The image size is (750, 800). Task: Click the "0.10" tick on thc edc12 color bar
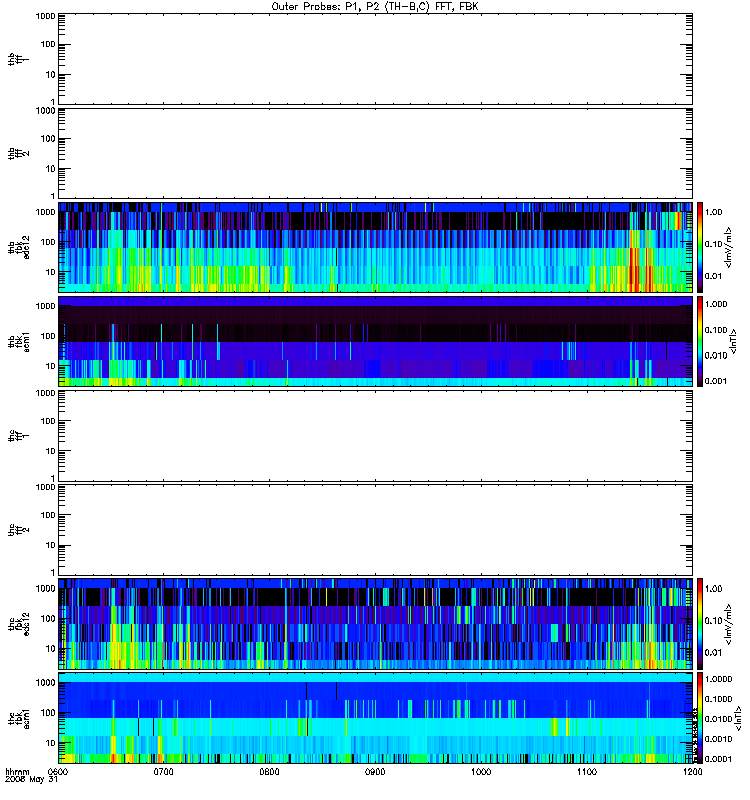[x=713, y=621]
